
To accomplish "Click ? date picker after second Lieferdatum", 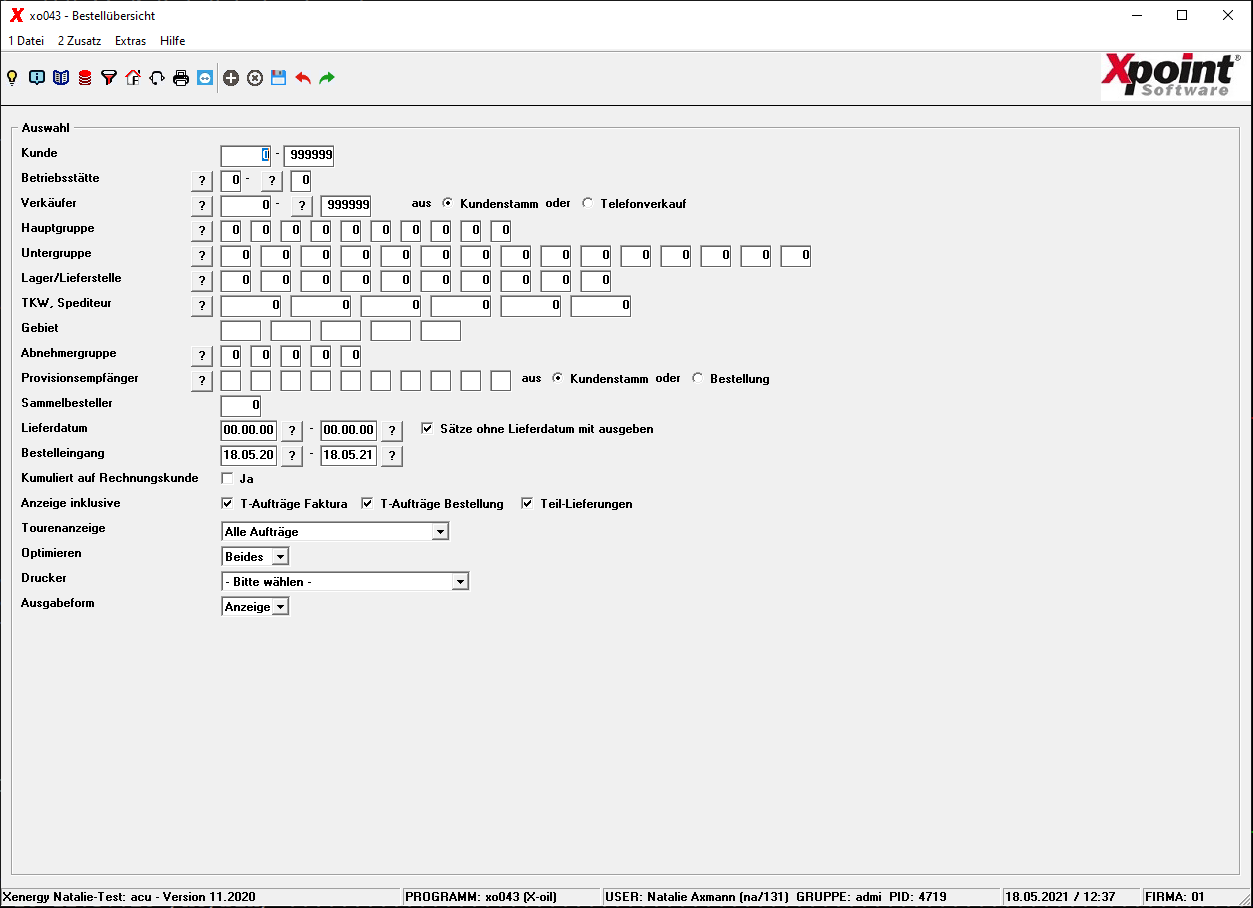I will pyautogui.click(x=391, y=431).
